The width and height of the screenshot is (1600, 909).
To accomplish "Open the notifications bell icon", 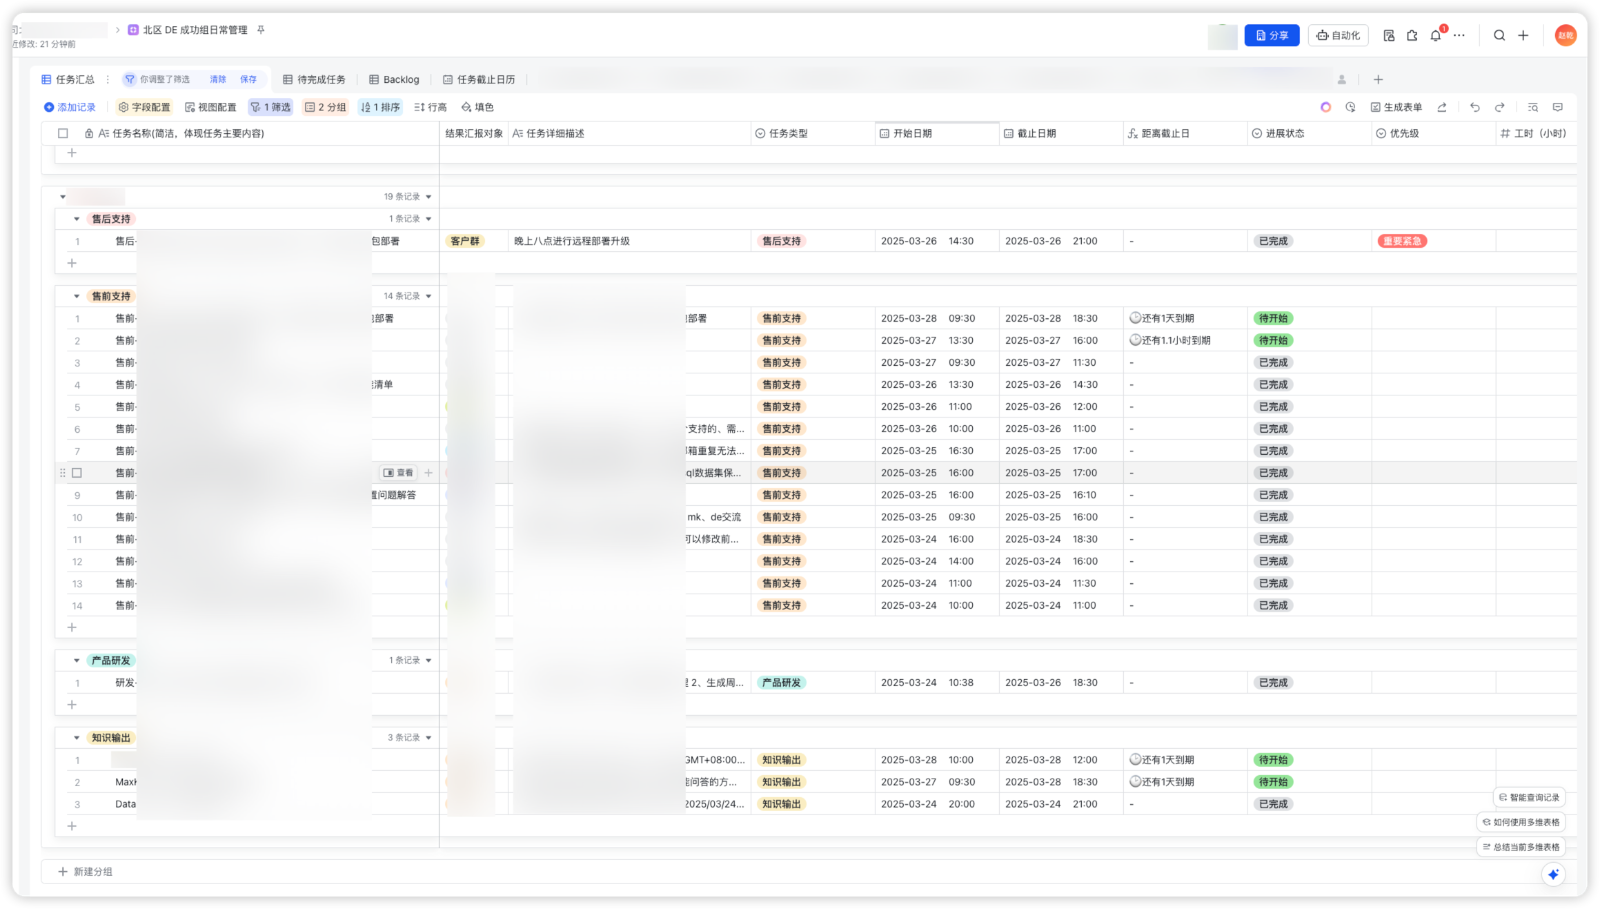I will click(1436, 35).
